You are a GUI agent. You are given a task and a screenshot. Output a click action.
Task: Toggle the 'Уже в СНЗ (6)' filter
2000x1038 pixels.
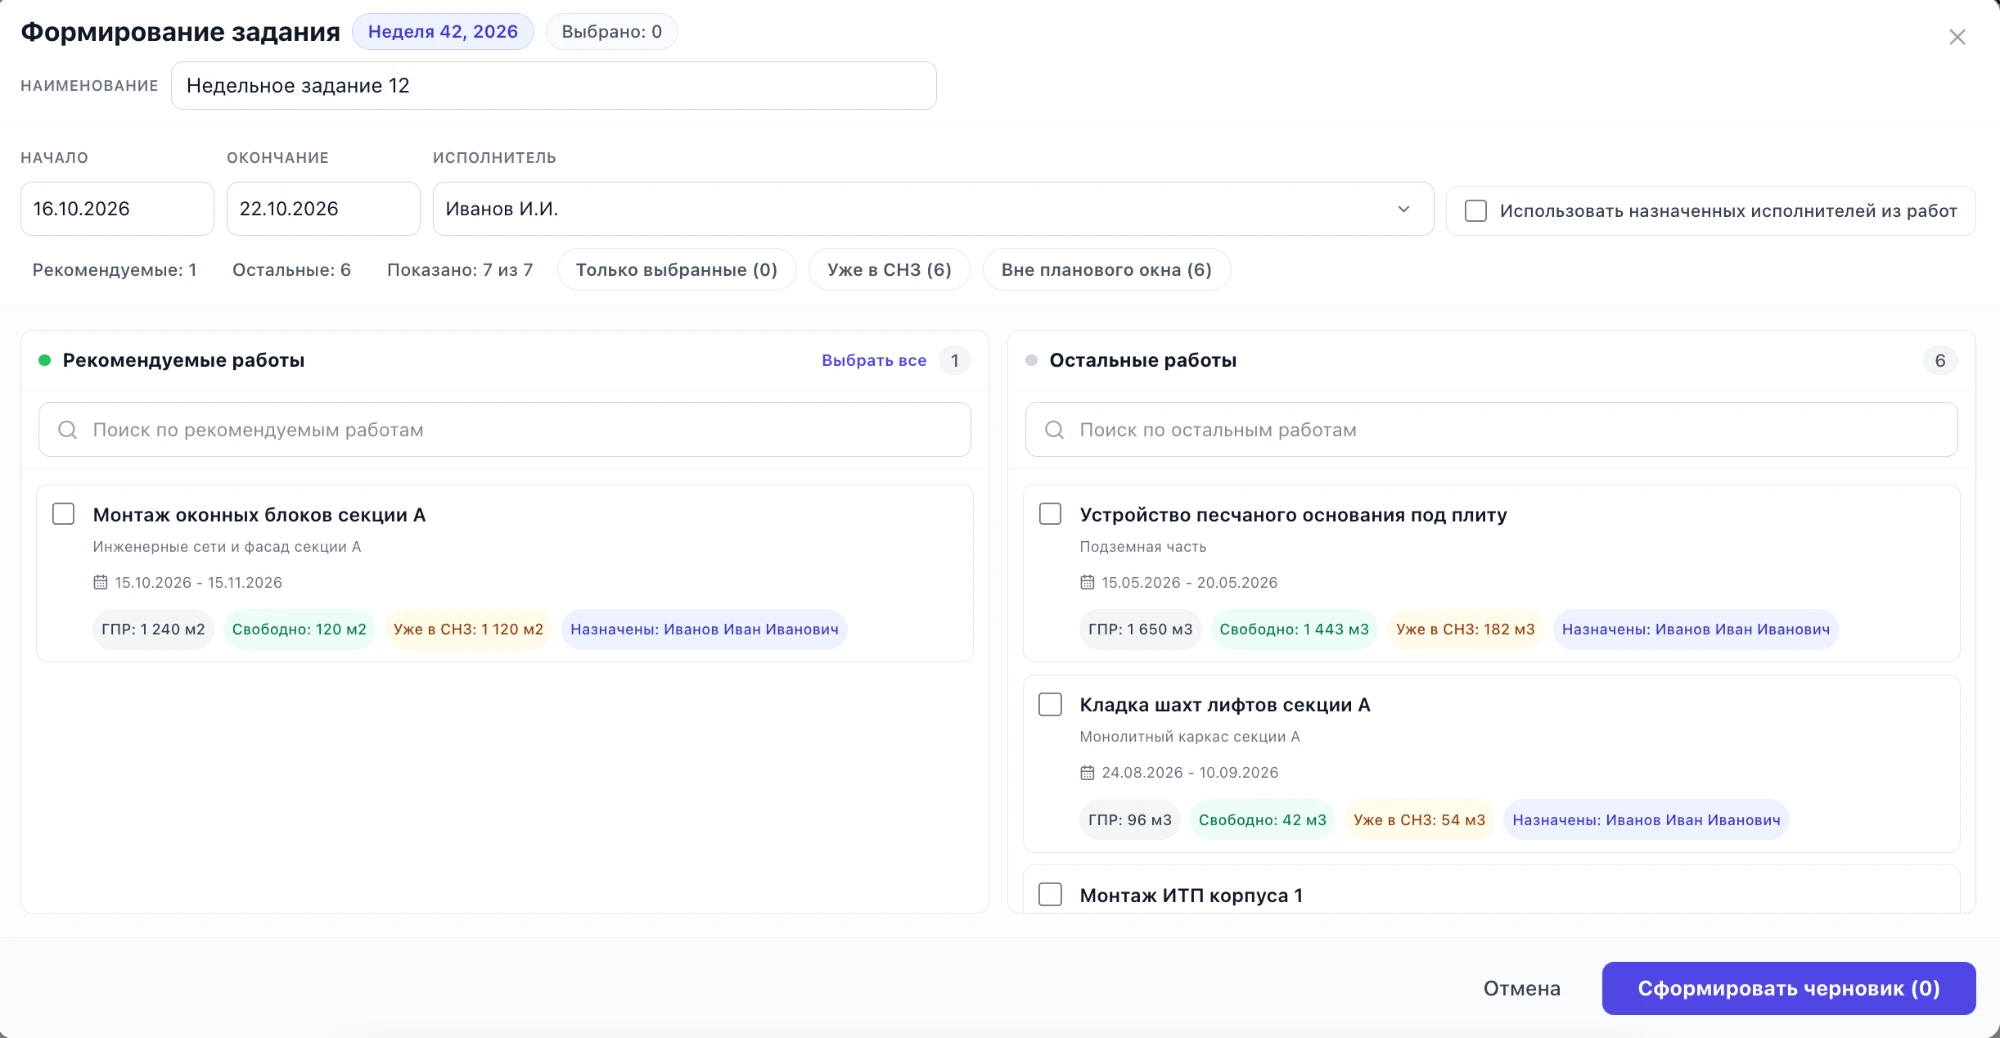pos(889,270)
